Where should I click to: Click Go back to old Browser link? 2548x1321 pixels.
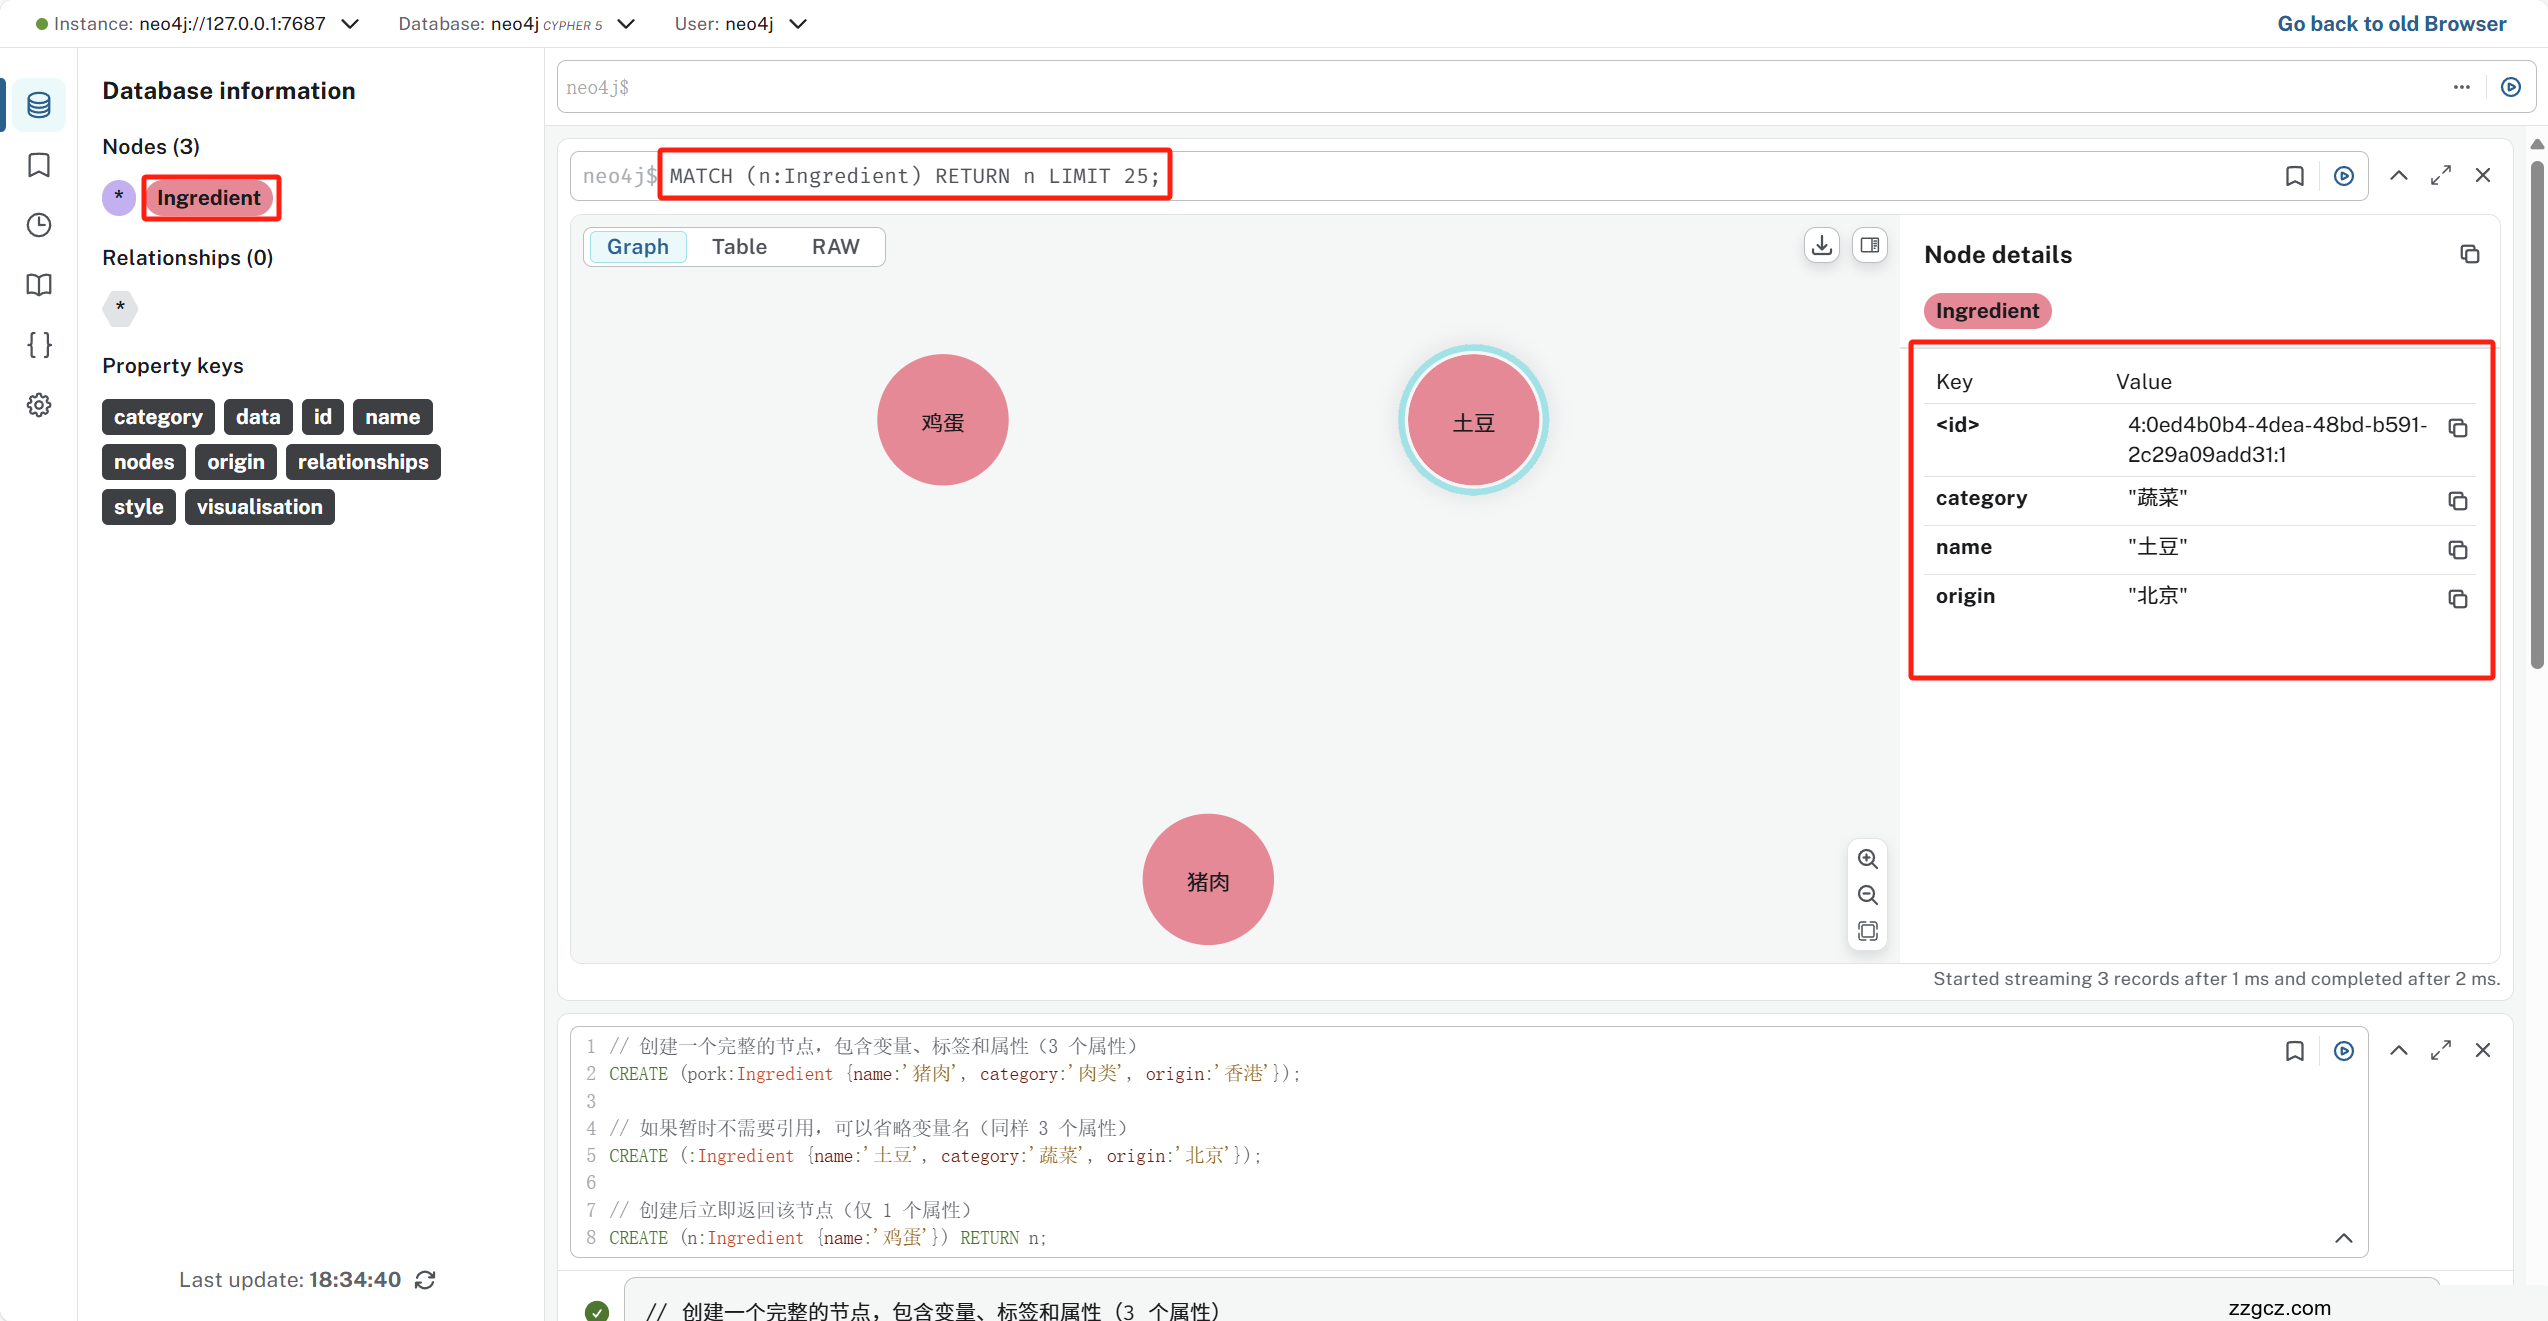point(2391,23)
